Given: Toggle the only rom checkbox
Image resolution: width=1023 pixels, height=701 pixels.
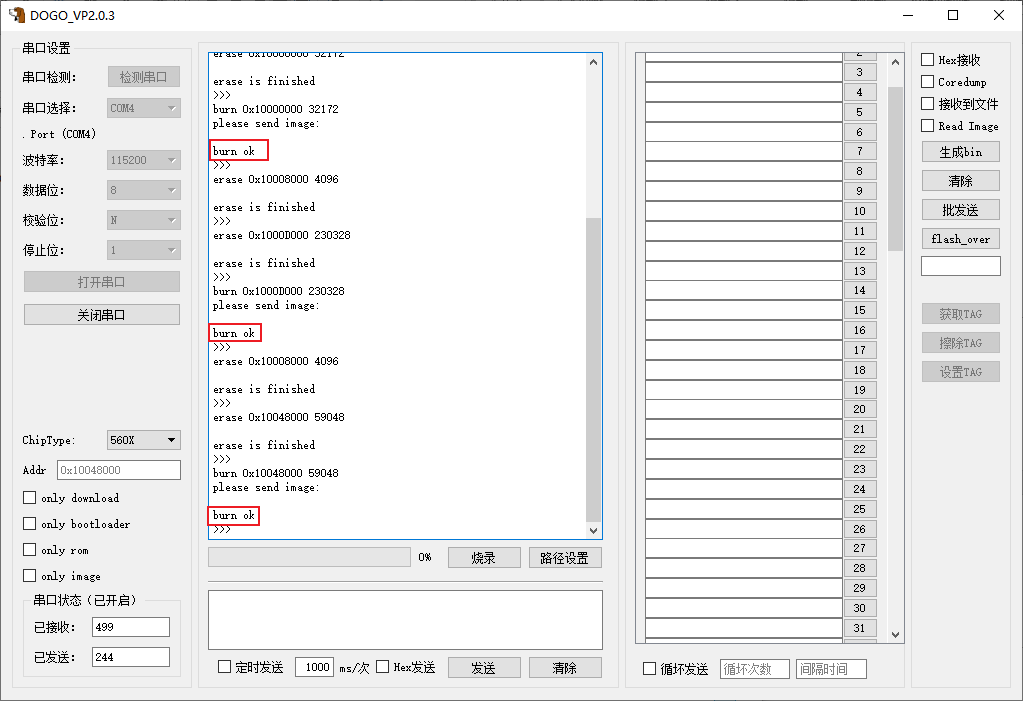Looking at the screenshot, I should (x=29, y=550).
